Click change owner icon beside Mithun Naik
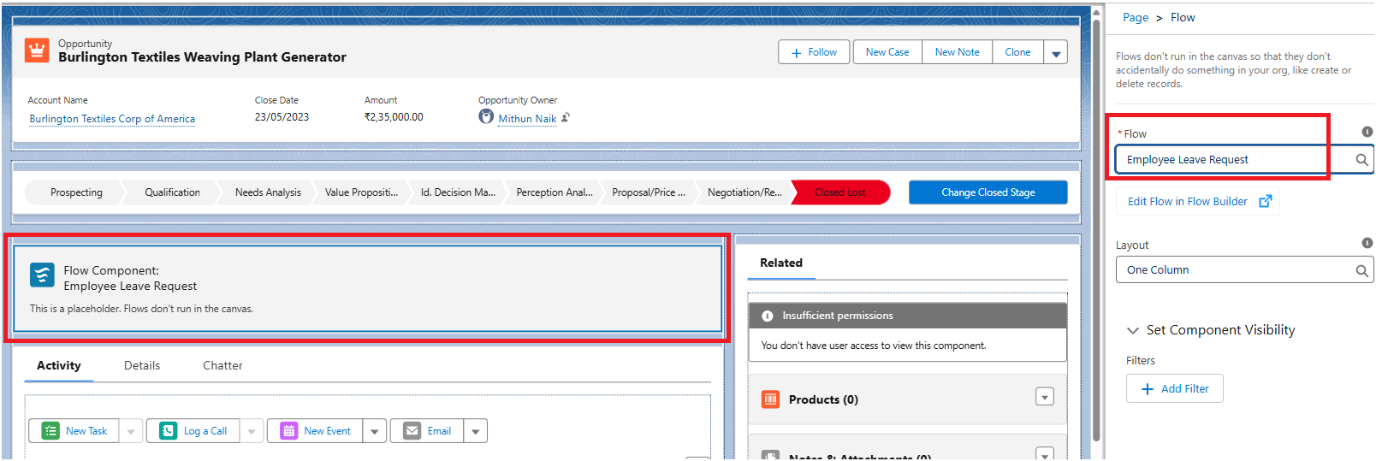The height and width of the screenshot is (461, 1376). 565,118
